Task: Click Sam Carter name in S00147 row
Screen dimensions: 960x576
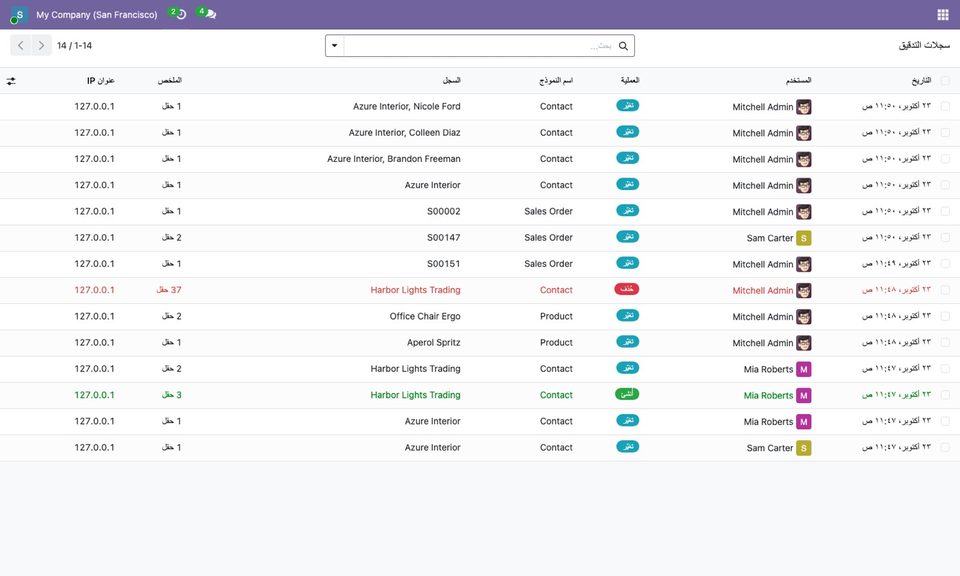Action: (x=770, y=238)
